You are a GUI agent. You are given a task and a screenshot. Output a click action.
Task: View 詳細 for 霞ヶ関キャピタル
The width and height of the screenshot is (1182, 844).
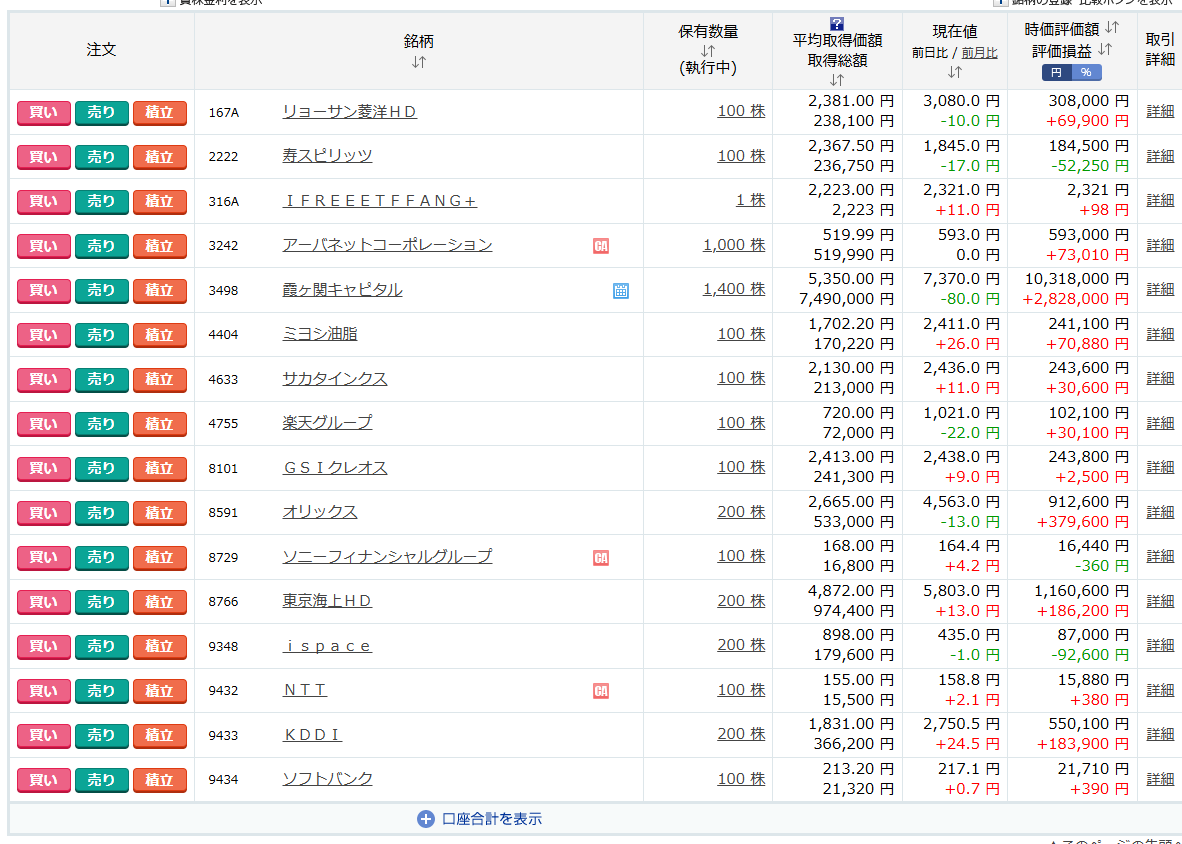click(1160, 289)
